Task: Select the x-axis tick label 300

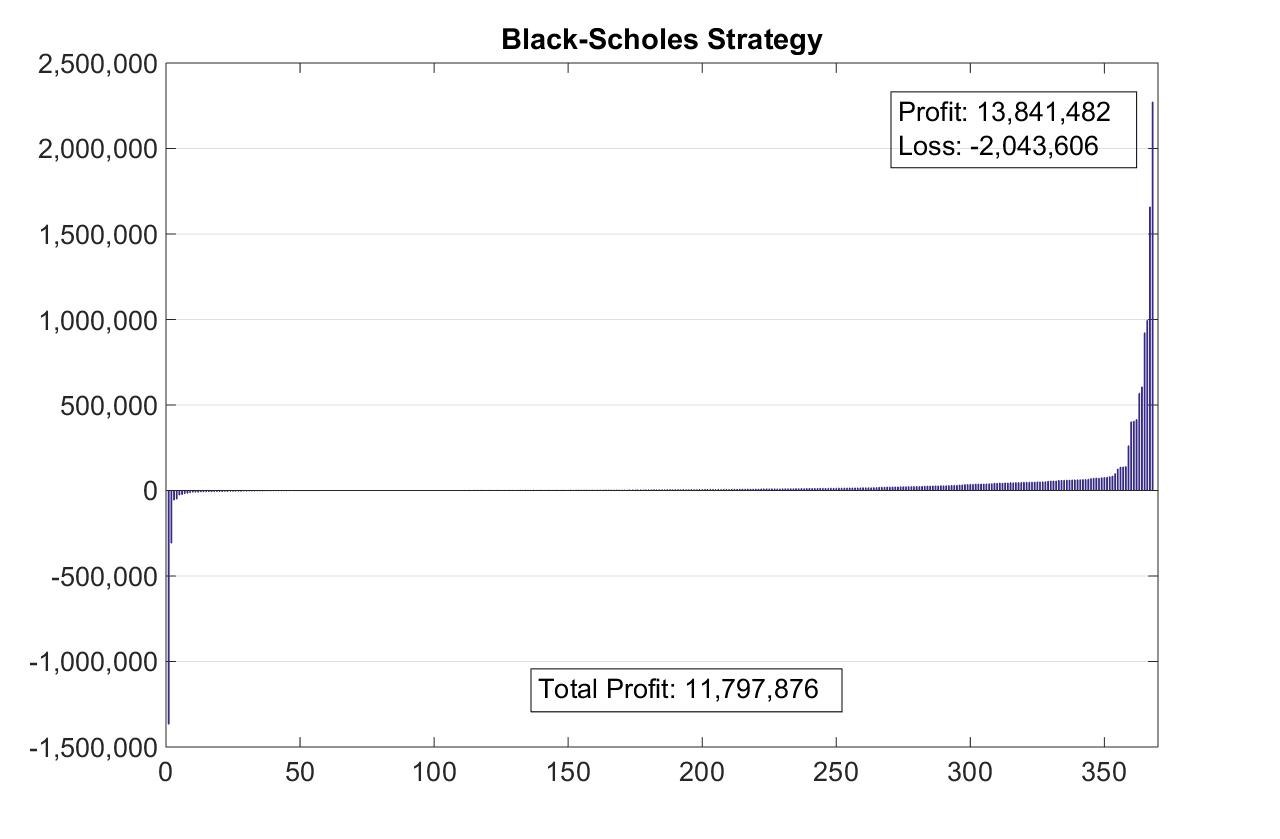Action: (969, 773)
